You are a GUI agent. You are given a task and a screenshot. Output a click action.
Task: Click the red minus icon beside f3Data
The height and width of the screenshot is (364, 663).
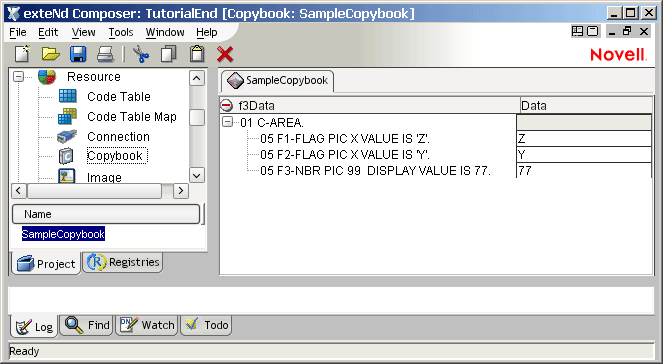[227, 105]
